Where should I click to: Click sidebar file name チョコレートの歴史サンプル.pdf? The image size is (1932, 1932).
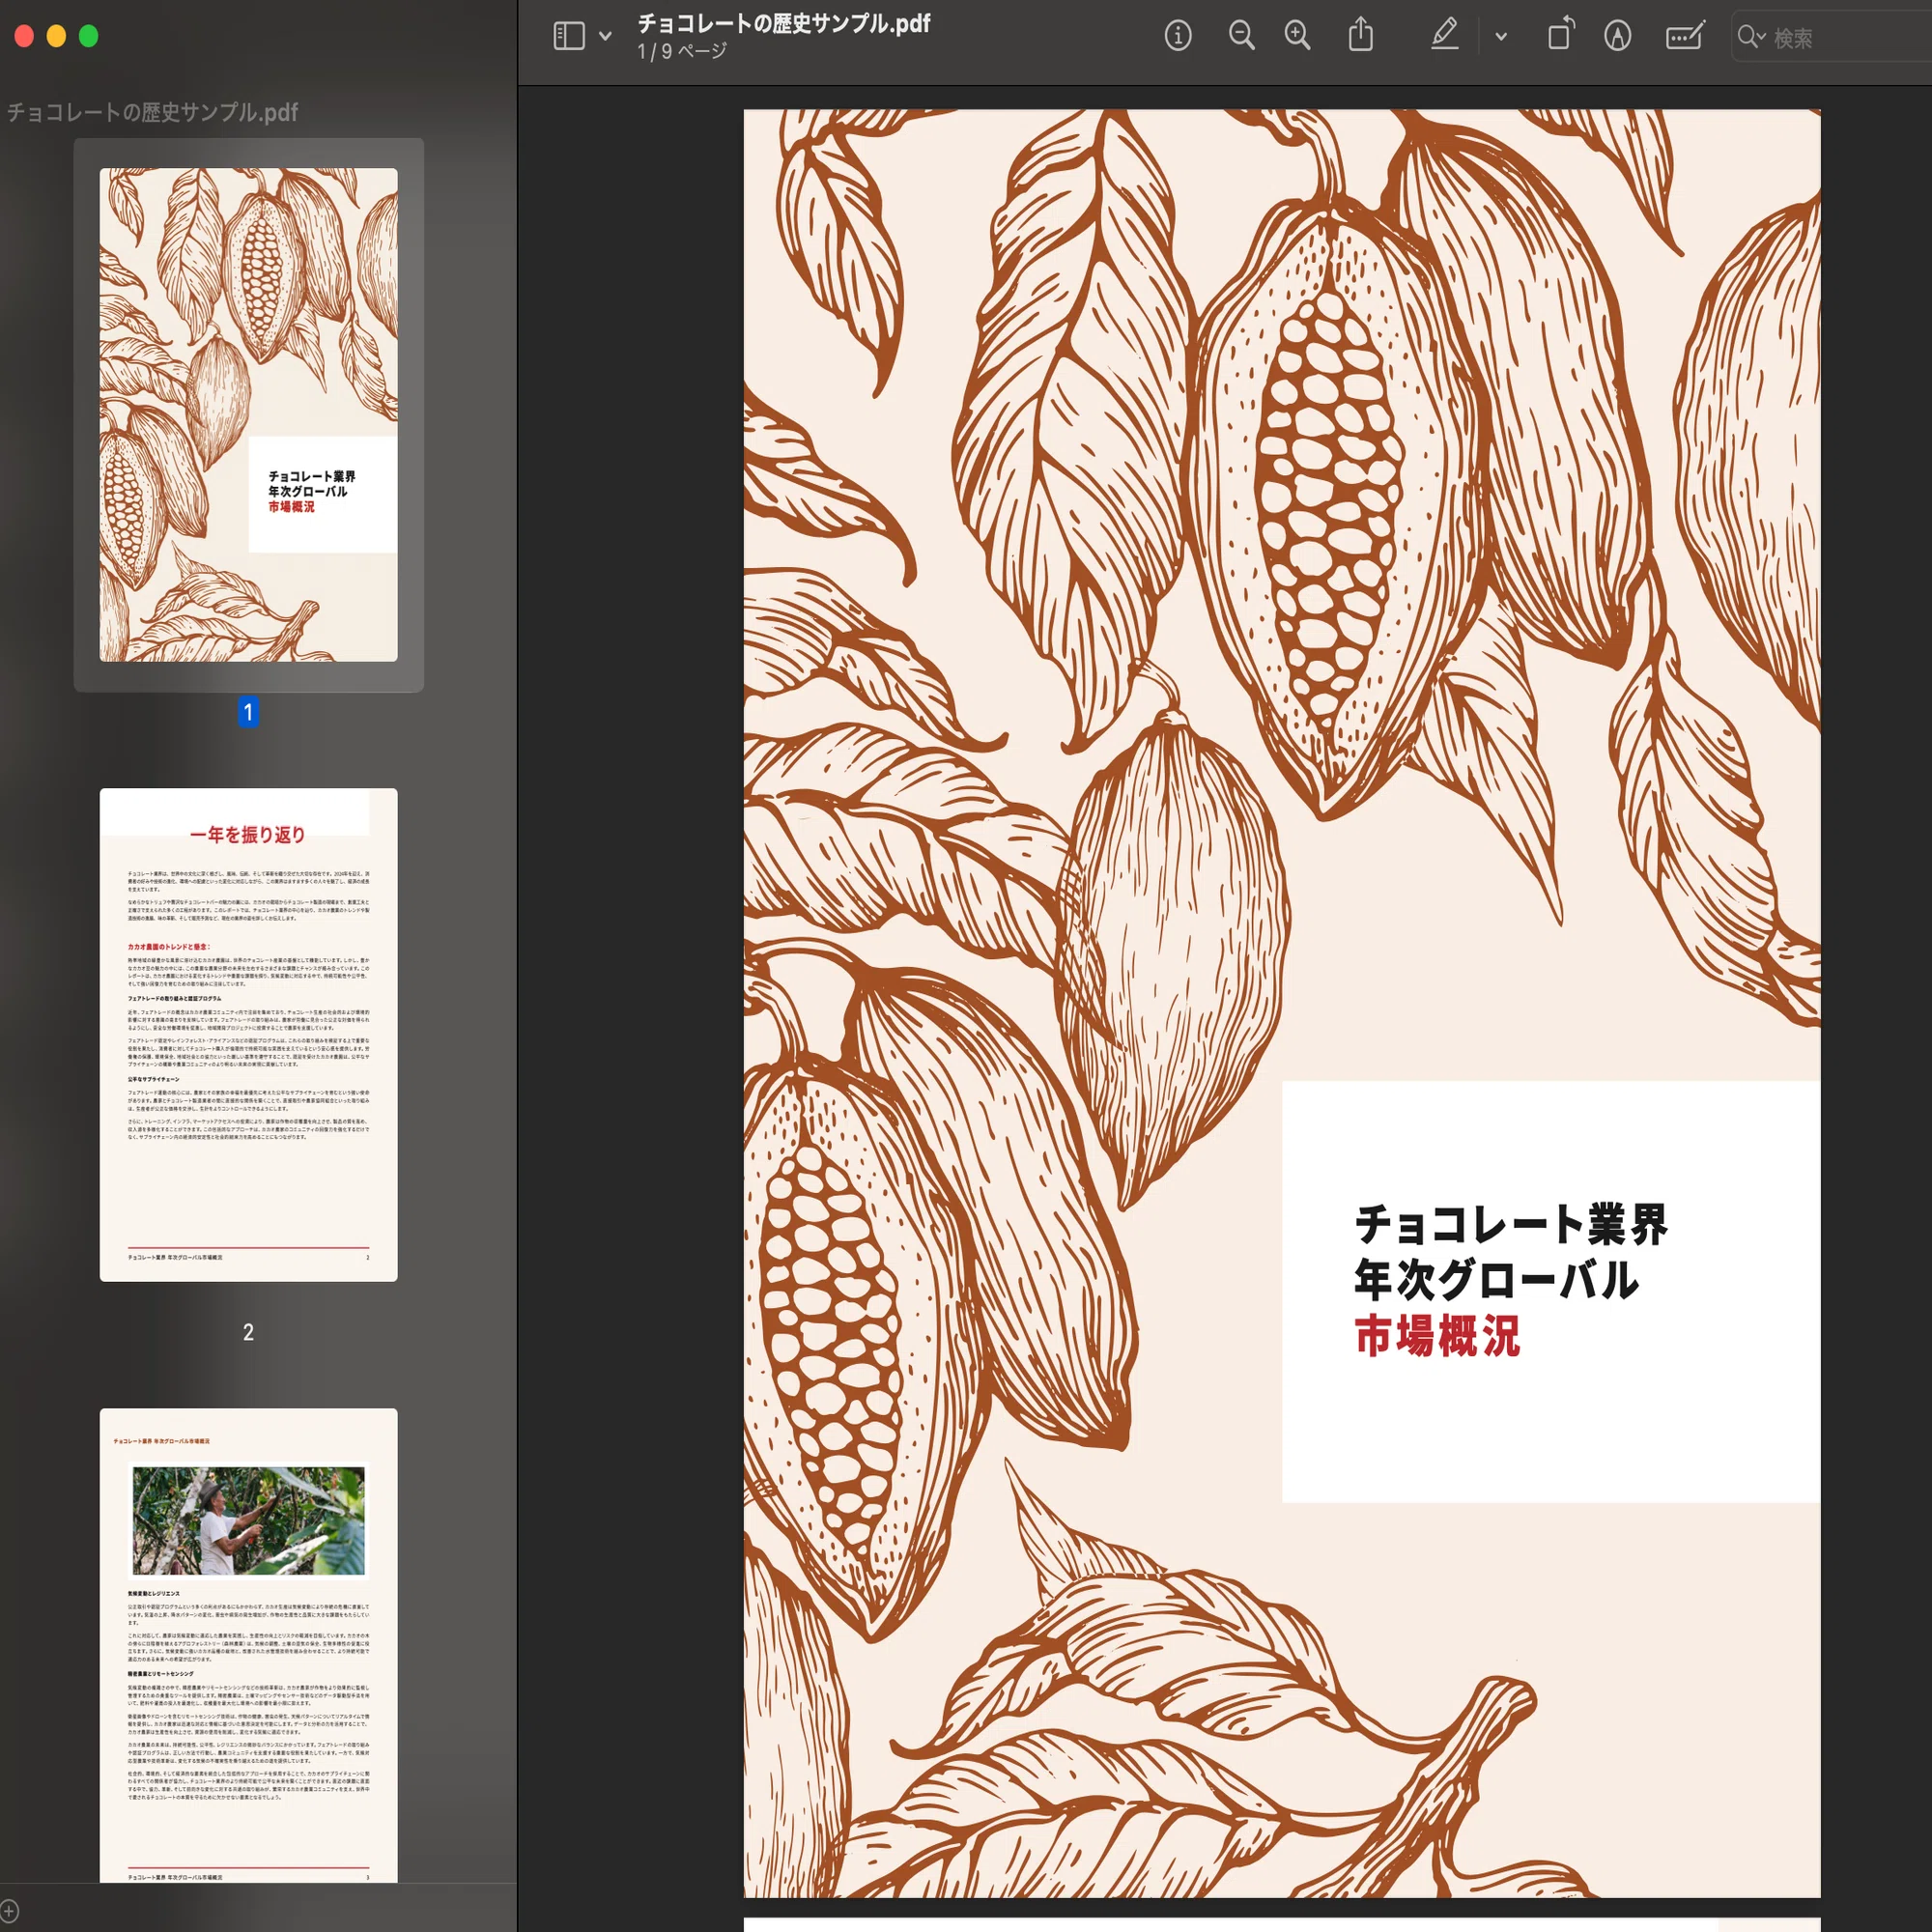click(152, 112)
